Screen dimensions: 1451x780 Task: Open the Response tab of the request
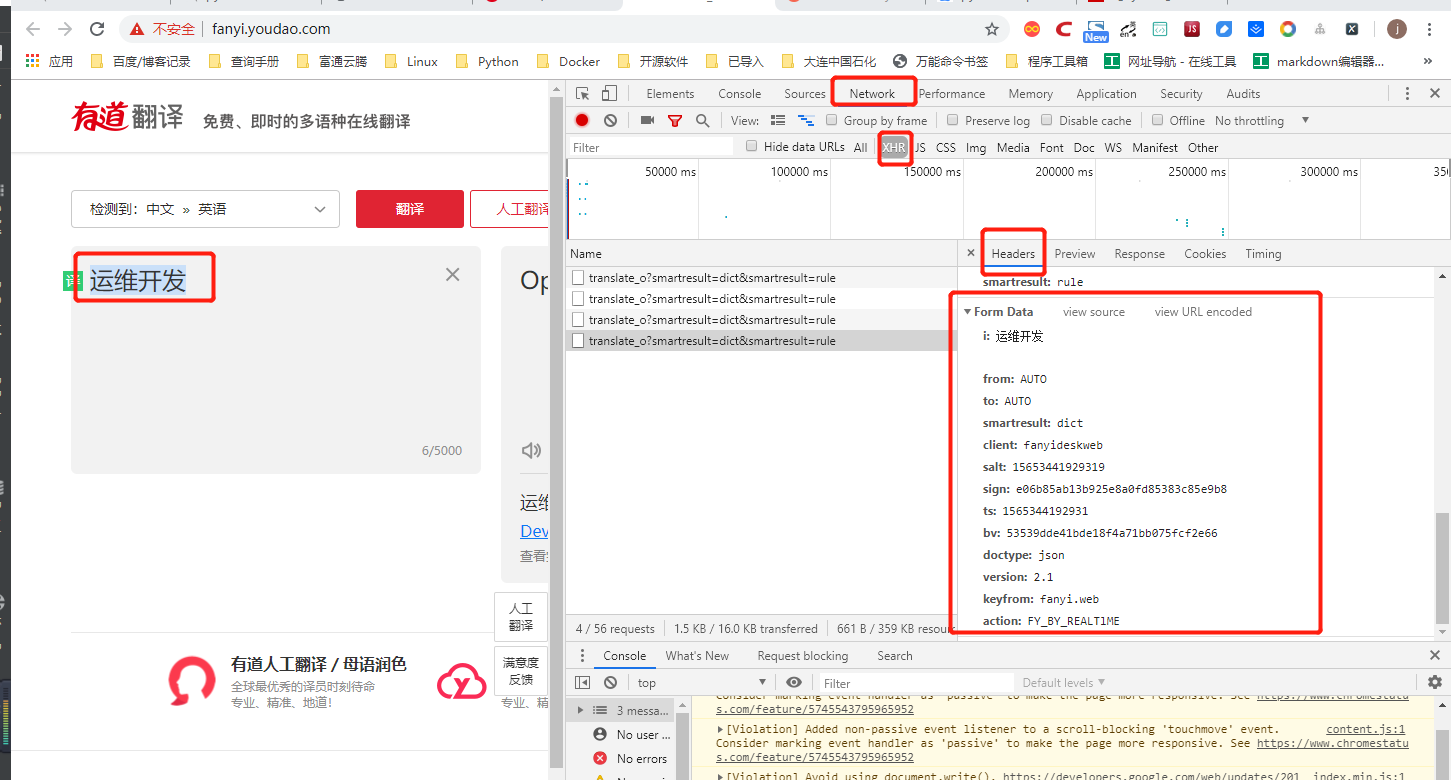(1140, 254)
